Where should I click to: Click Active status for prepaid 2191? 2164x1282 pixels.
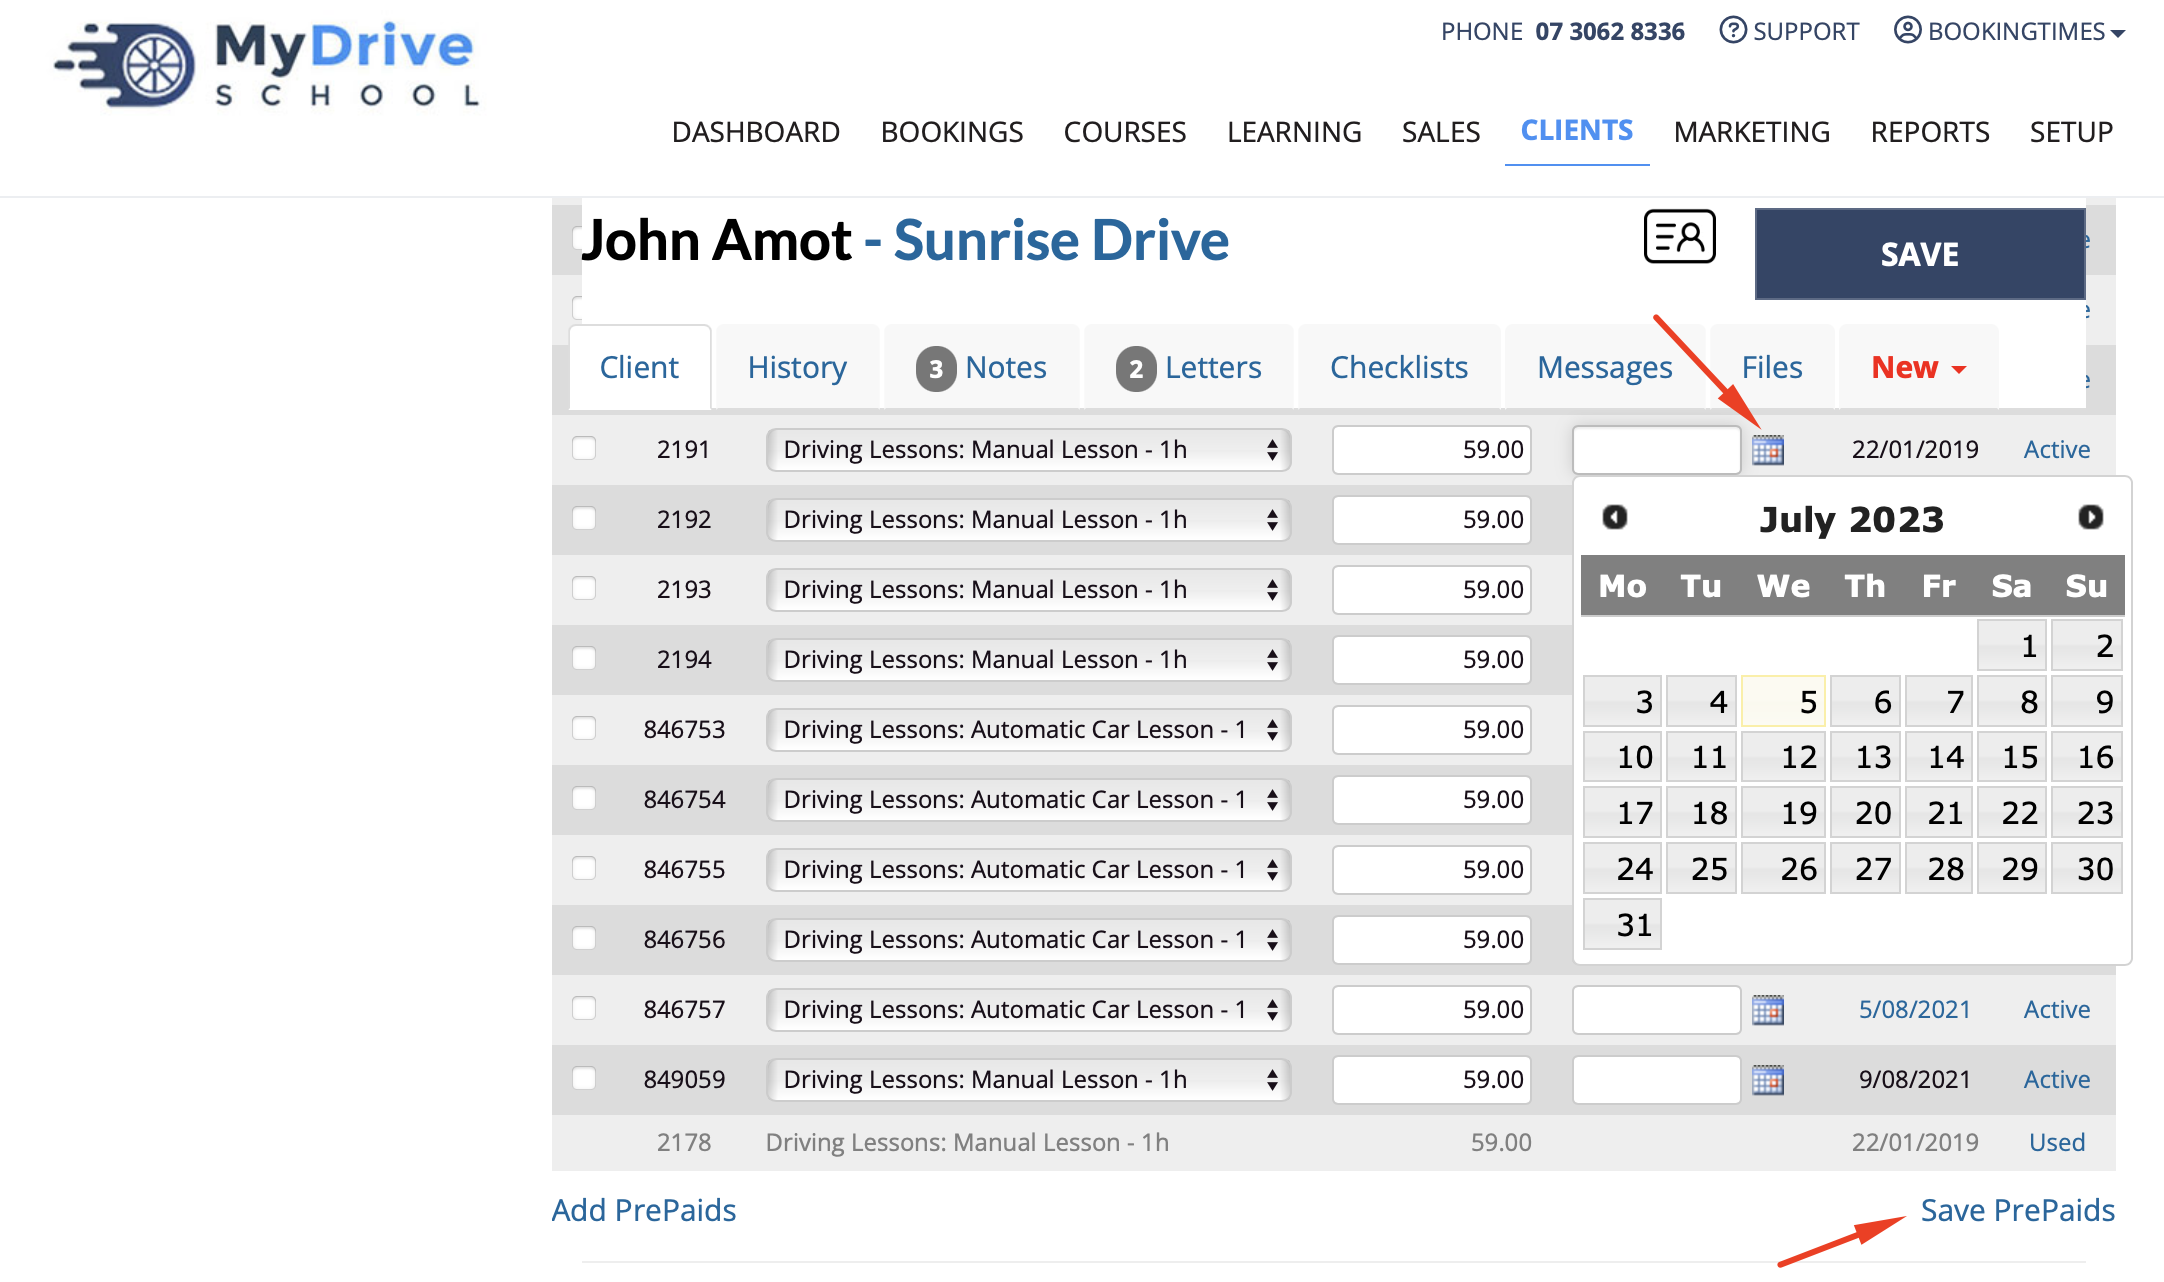2057,450
